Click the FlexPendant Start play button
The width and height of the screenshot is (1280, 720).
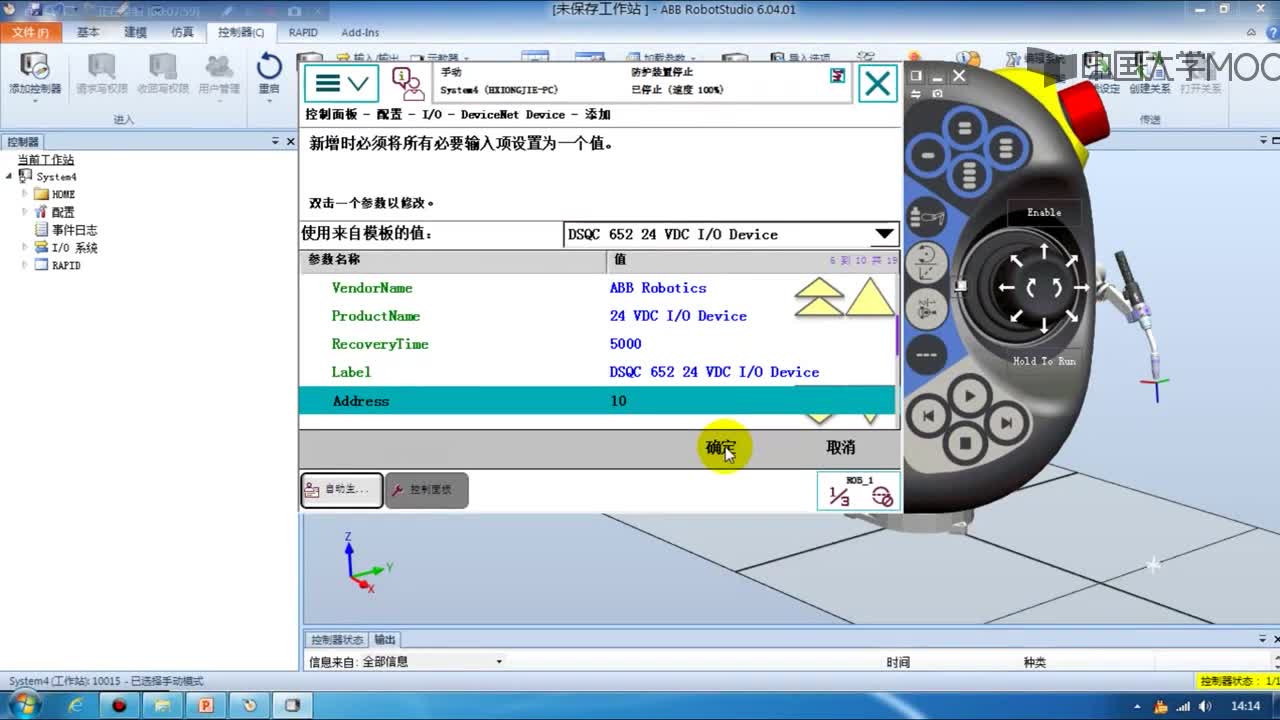968,396
